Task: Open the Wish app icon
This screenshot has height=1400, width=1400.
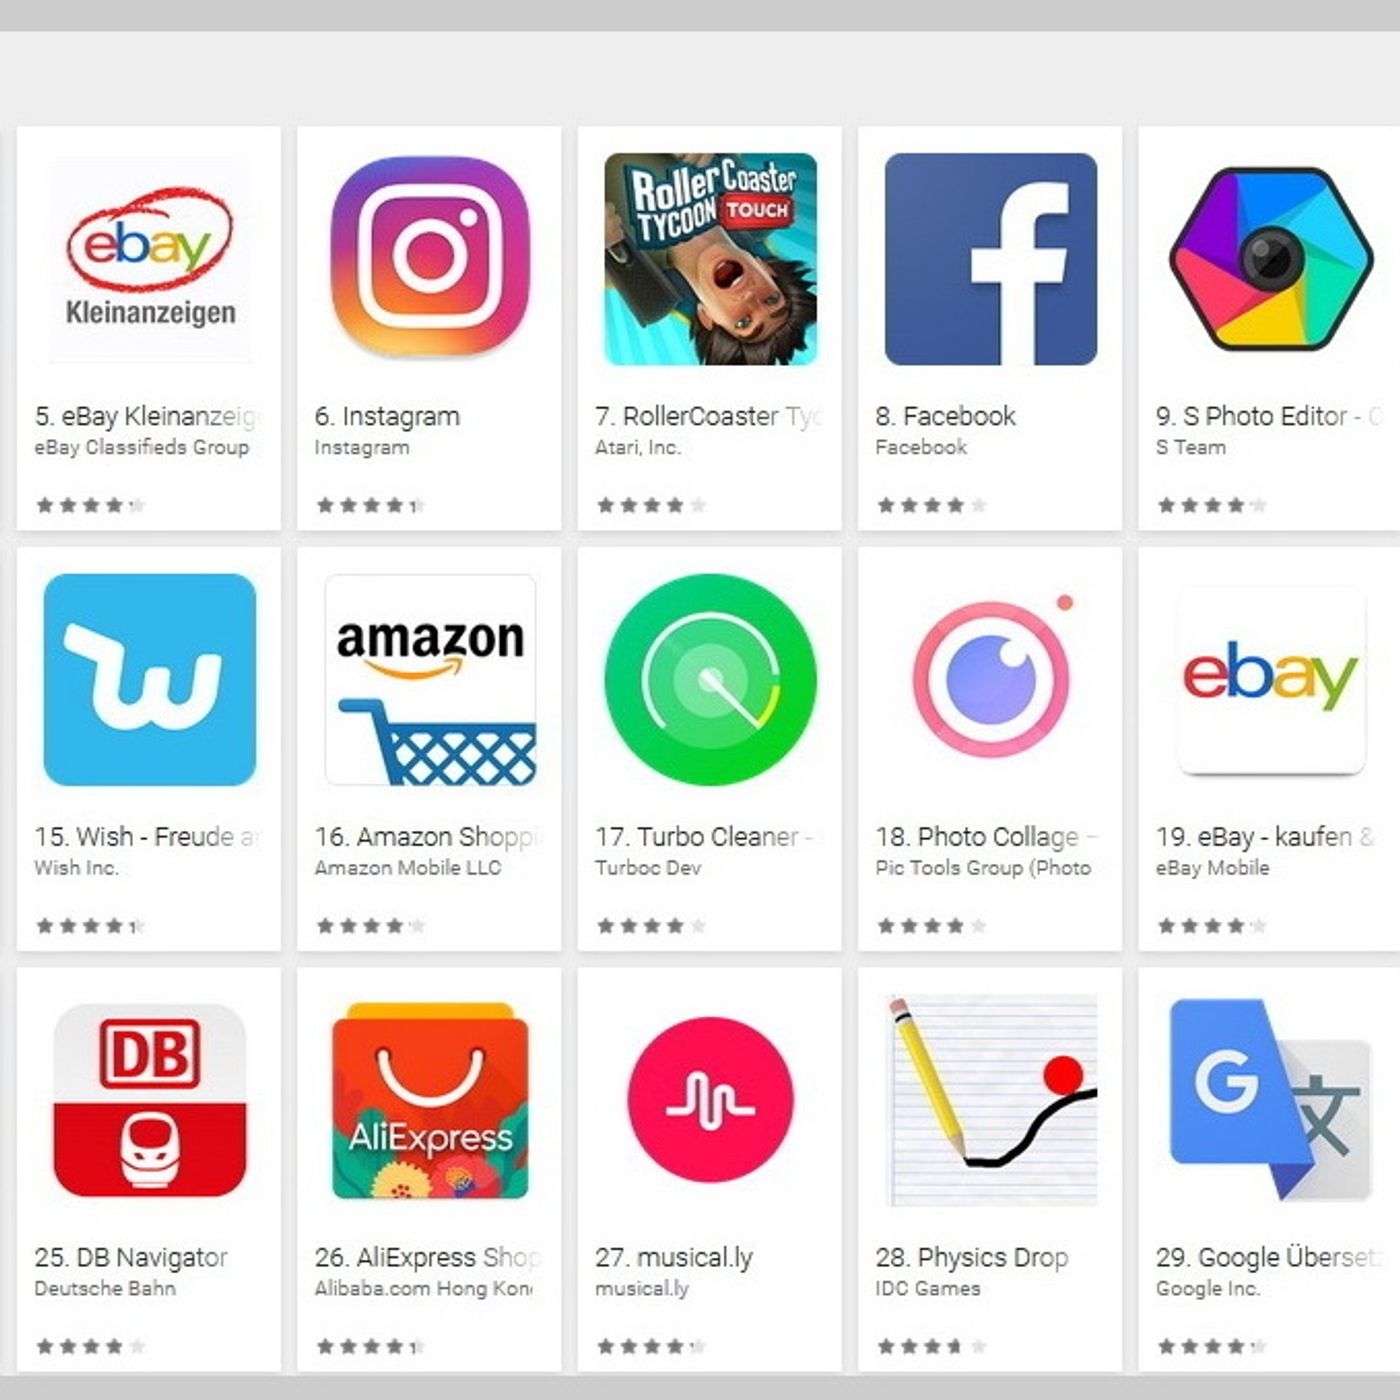Action: pyautogui.click(x=150, y=679)
